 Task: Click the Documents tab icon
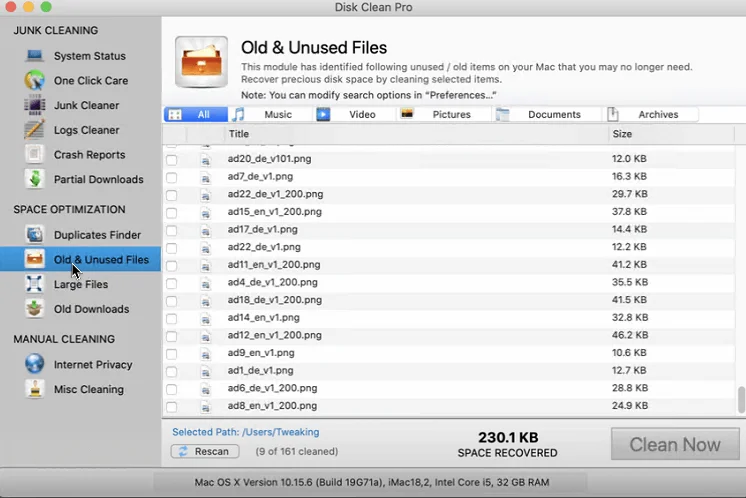click(502, 114)
